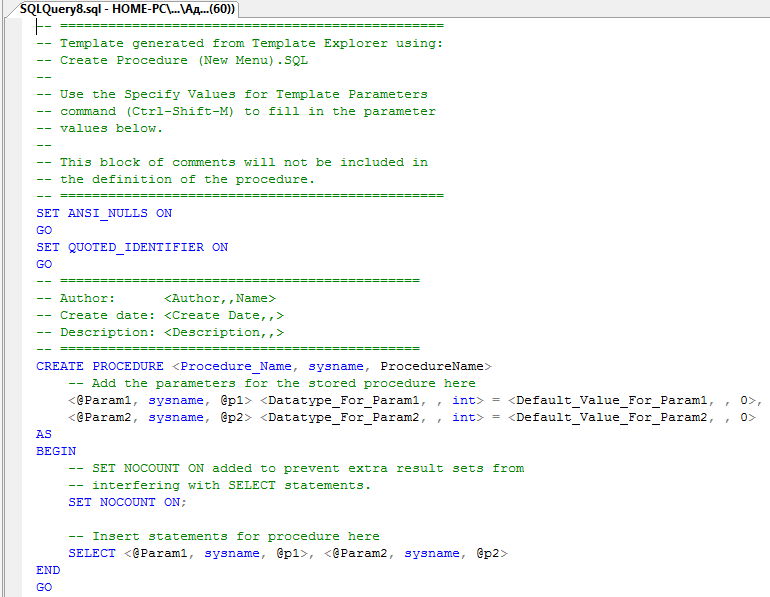Click the 'GO' after SET ANSI_NULLS ON

click(44, 230)
